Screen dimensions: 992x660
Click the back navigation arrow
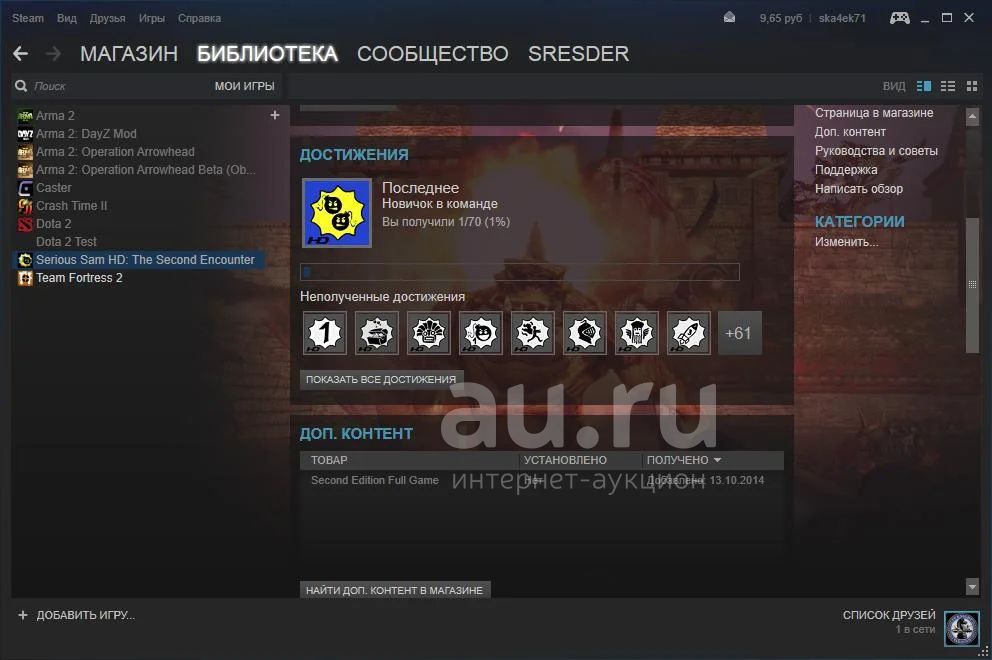click(x=20, y=54)
